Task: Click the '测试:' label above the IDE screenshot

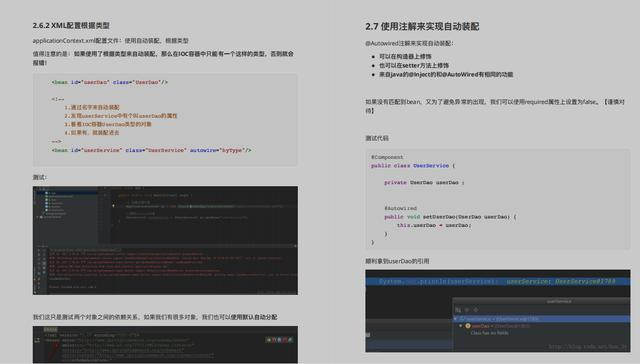Action: [40, 177]
